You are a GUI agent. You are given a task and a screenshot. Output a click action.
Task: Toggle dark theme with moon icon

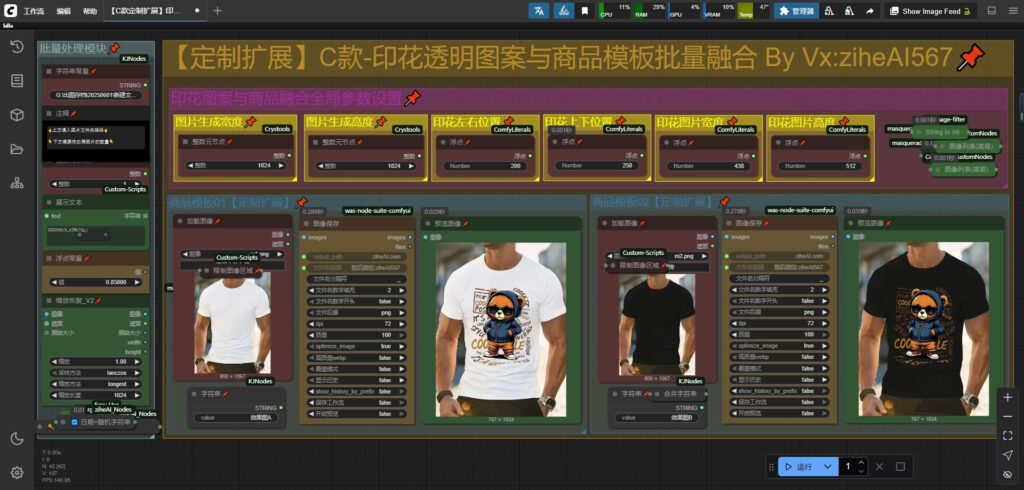(x=17, y=438)
